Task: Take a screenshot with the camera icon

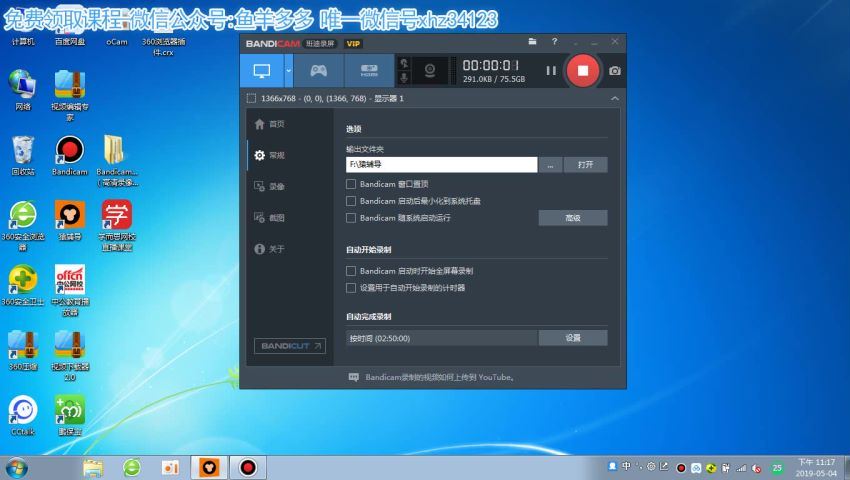Action: 615,71
